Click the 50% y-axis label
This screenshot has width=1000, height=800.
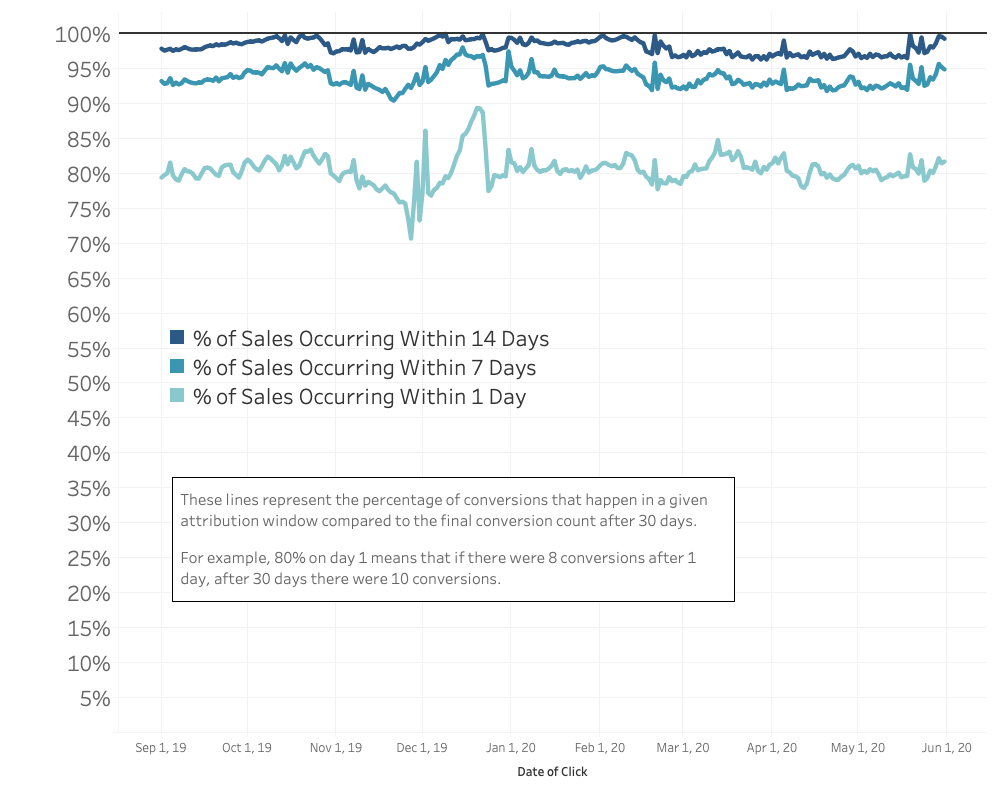pyautogui.click(x=87, y=383)
